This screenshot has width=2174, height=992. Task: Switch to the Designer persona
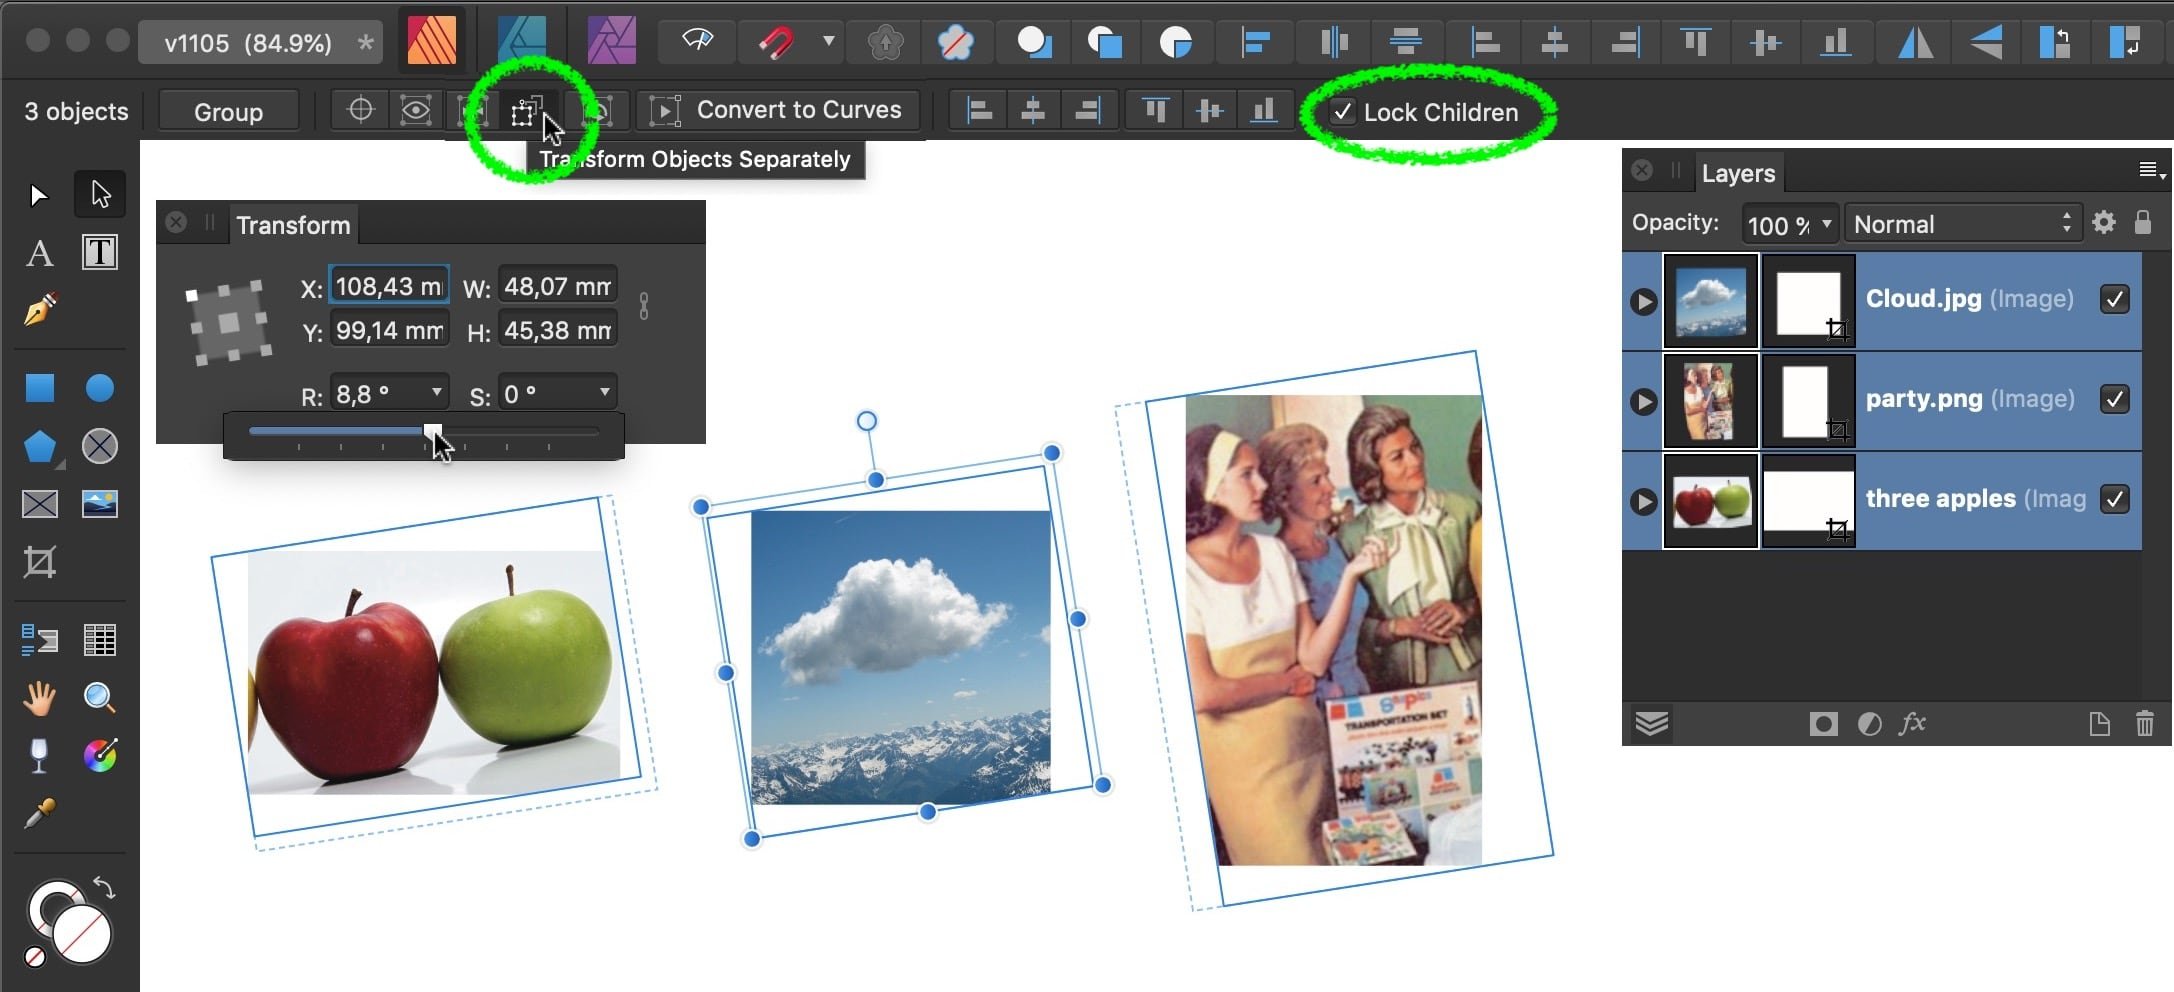pyautogui.click(x=522, y=40)
